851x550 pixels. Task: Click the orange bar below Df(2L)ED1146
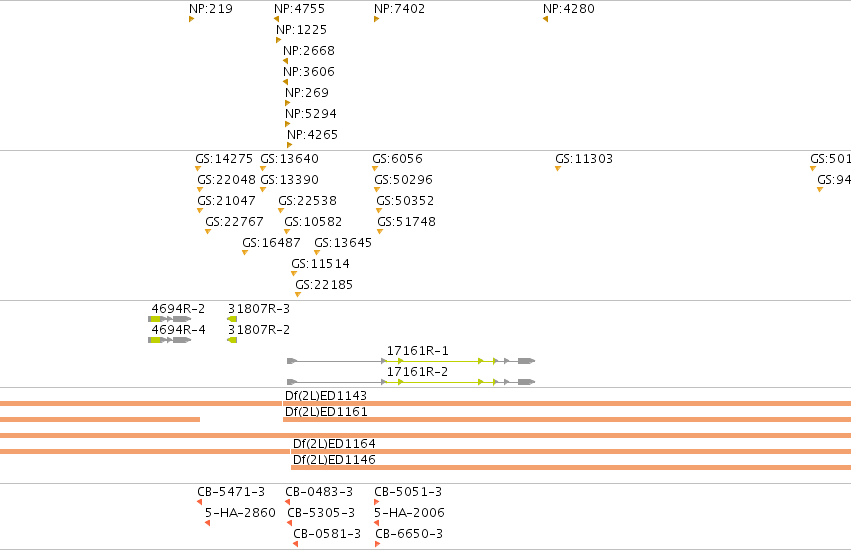click(x=571, y=467)
